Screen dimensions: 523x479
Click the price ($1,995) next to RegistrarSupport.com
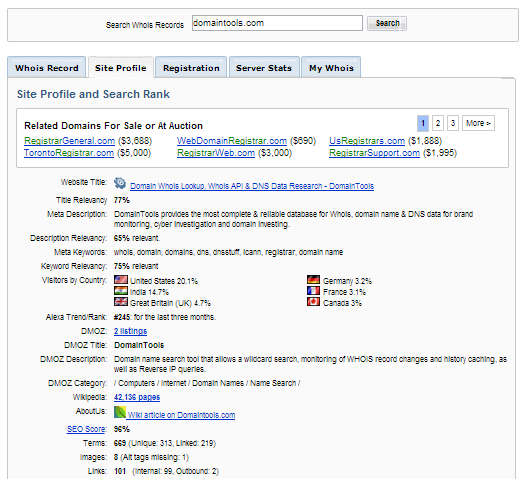pos(440,153)
